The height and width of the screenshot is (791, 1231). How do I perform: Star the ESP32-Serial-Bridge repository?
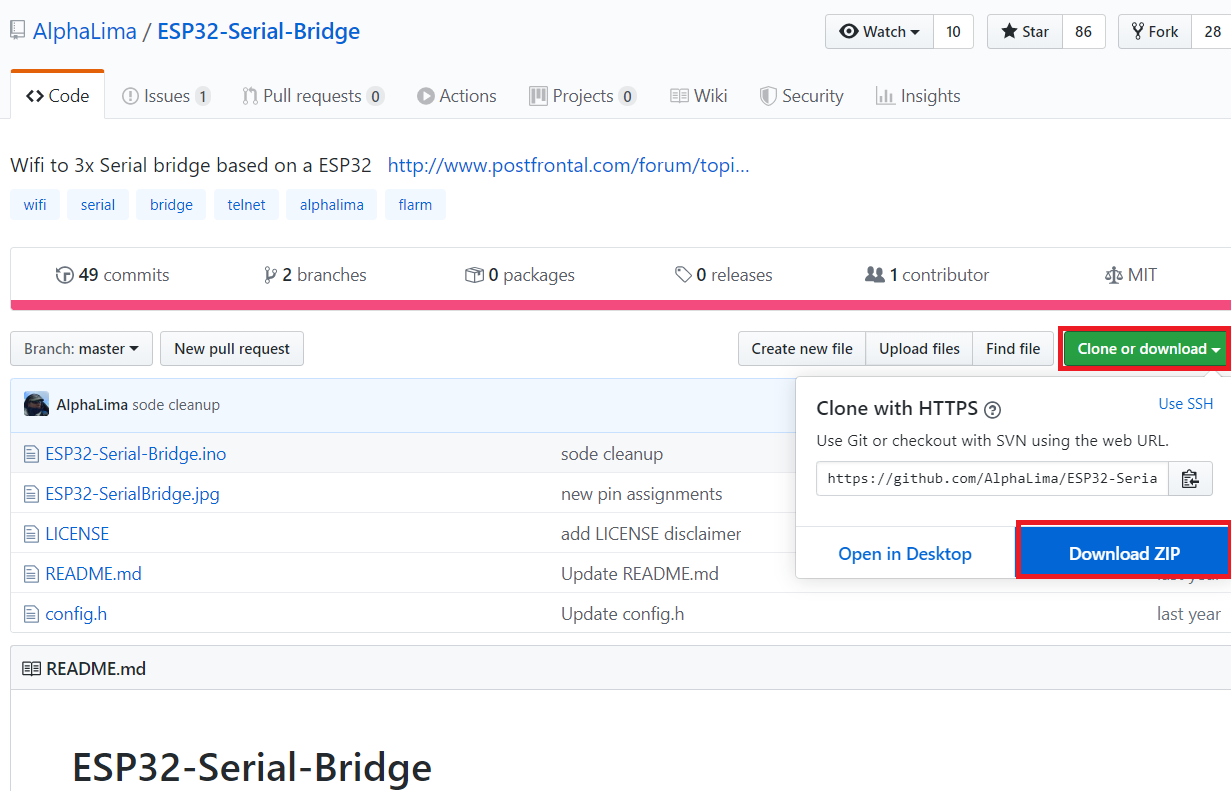(x=1024, y=32)
